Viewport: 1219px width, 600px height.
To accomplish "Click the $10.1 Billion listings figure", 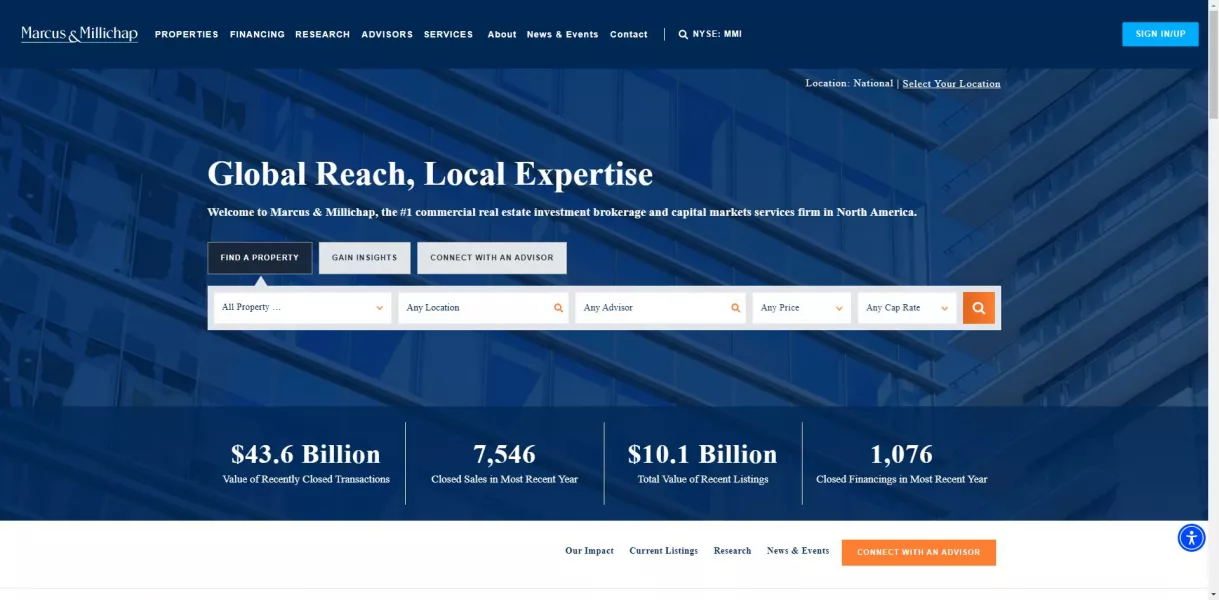I will point(702,455).
